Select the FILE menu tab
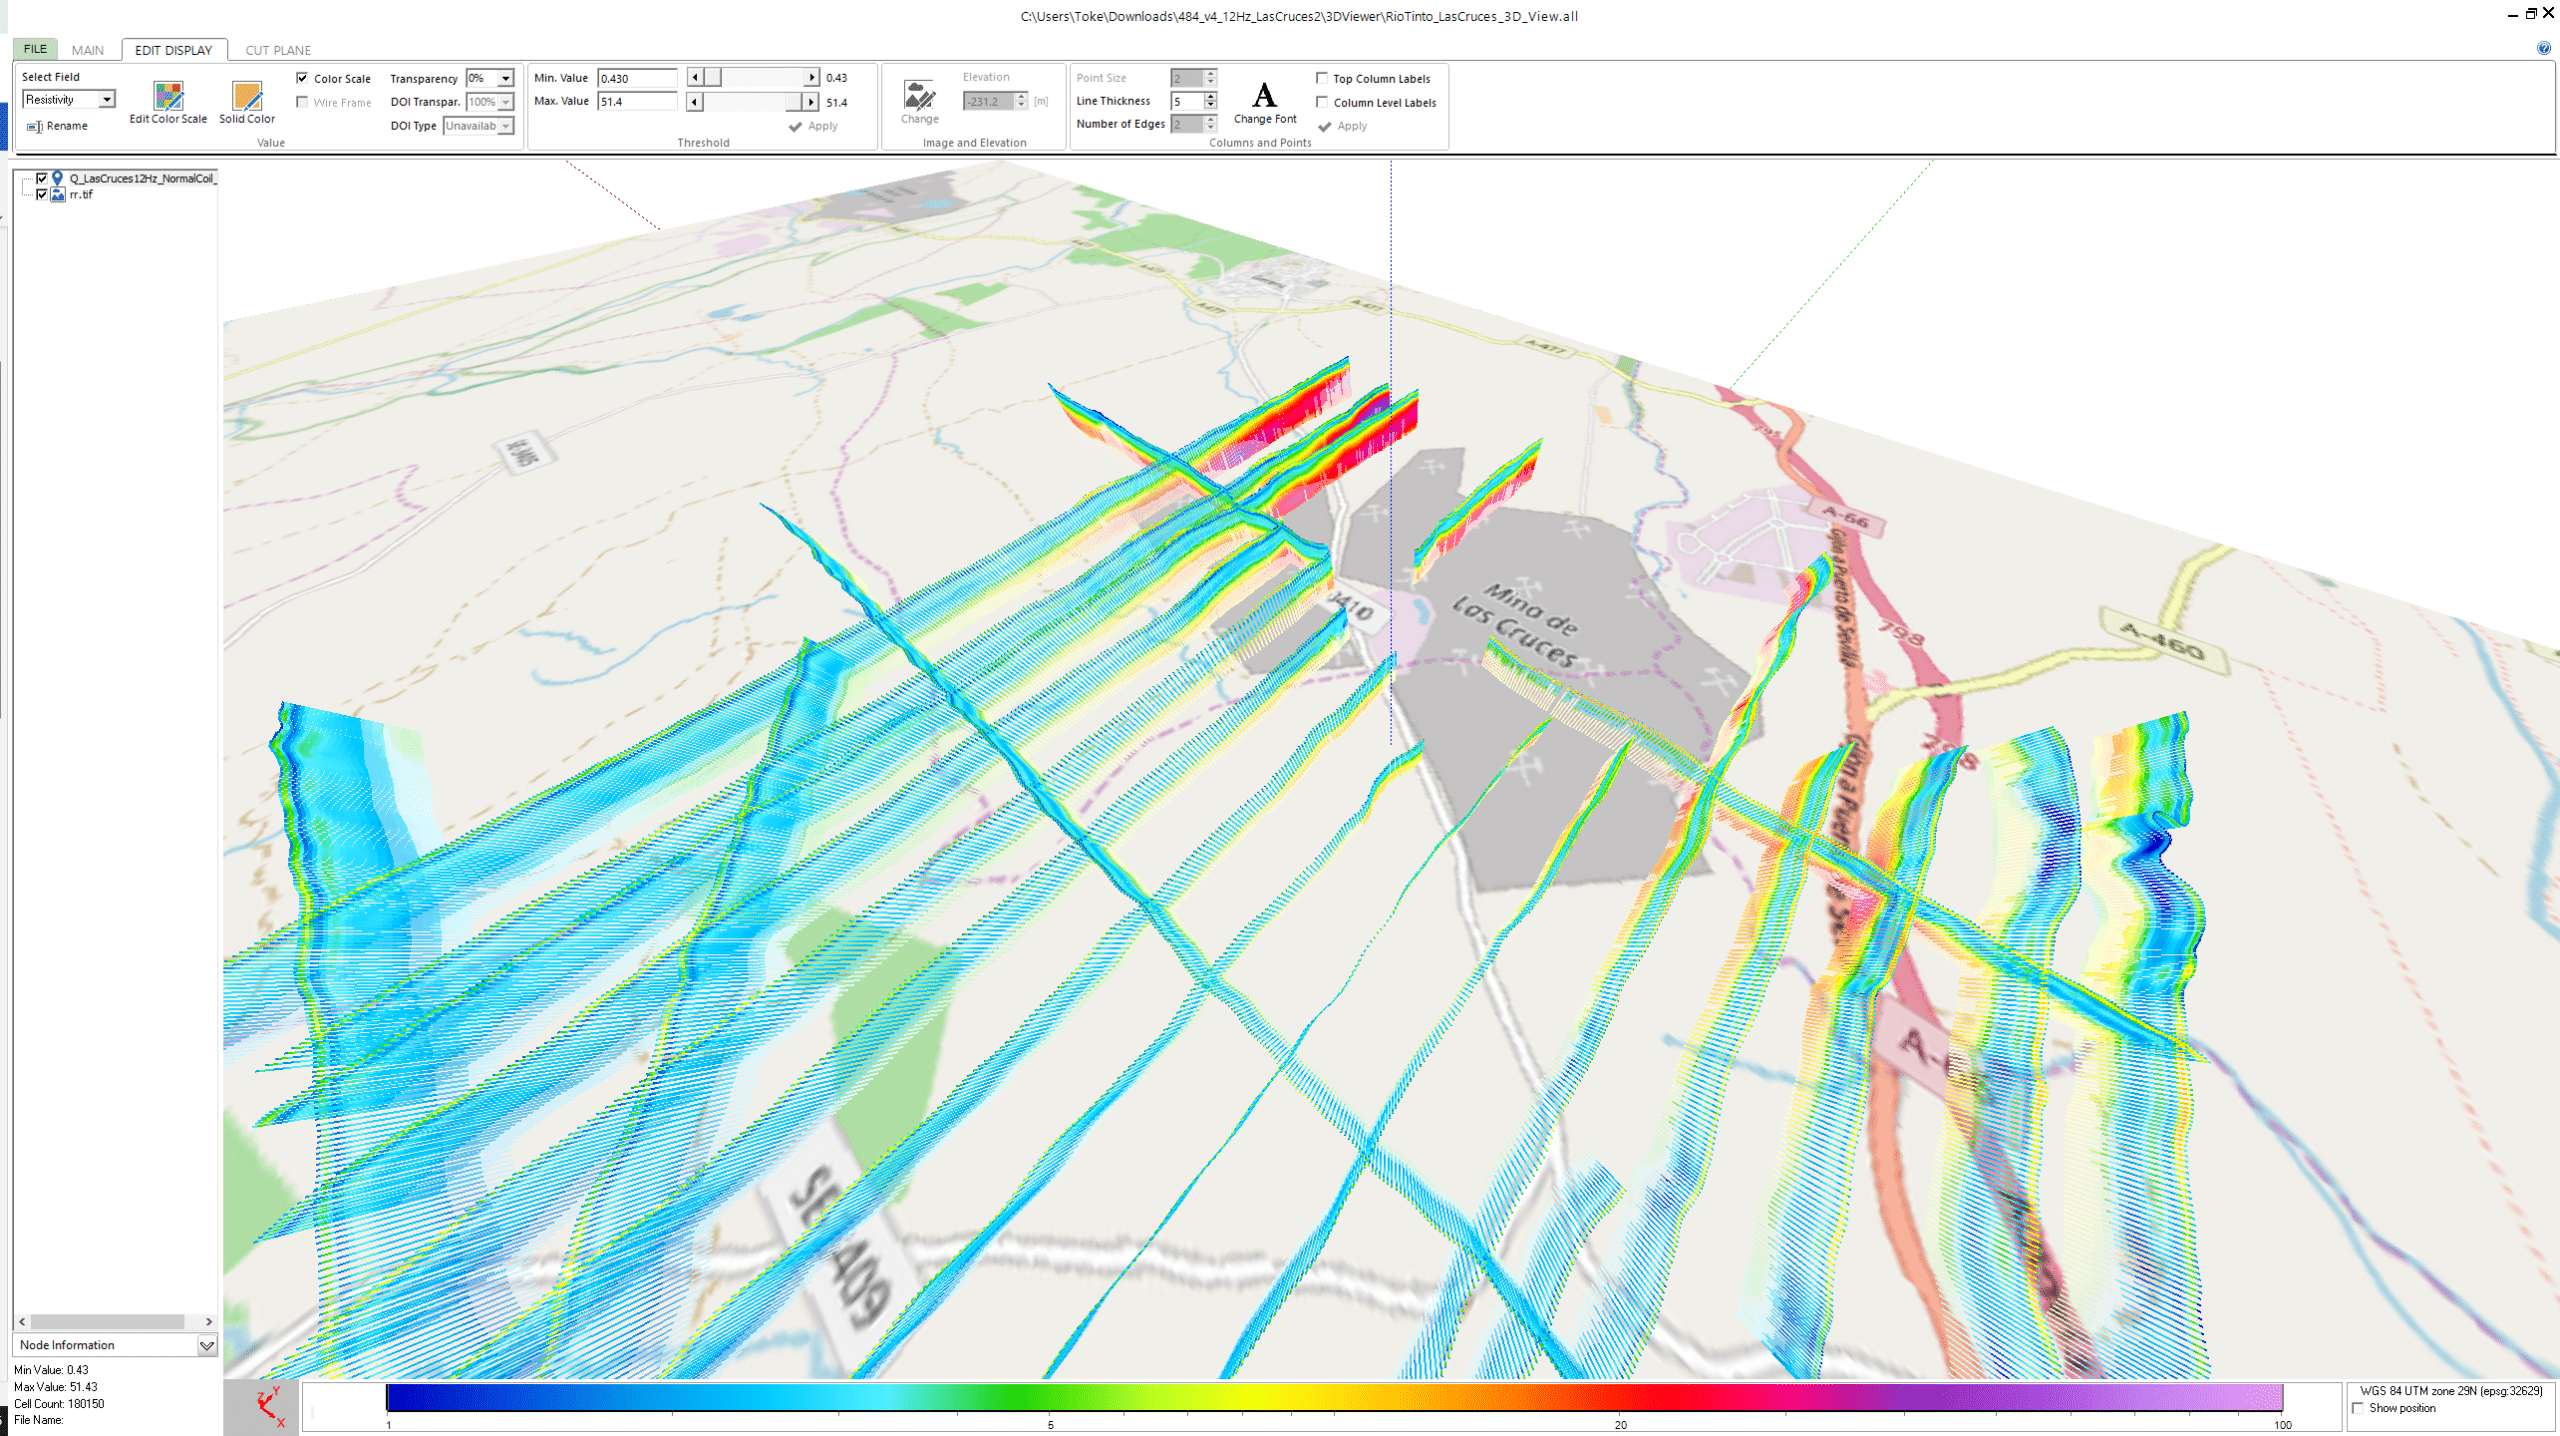The image size is (2560, 1436). coord(32,47)
